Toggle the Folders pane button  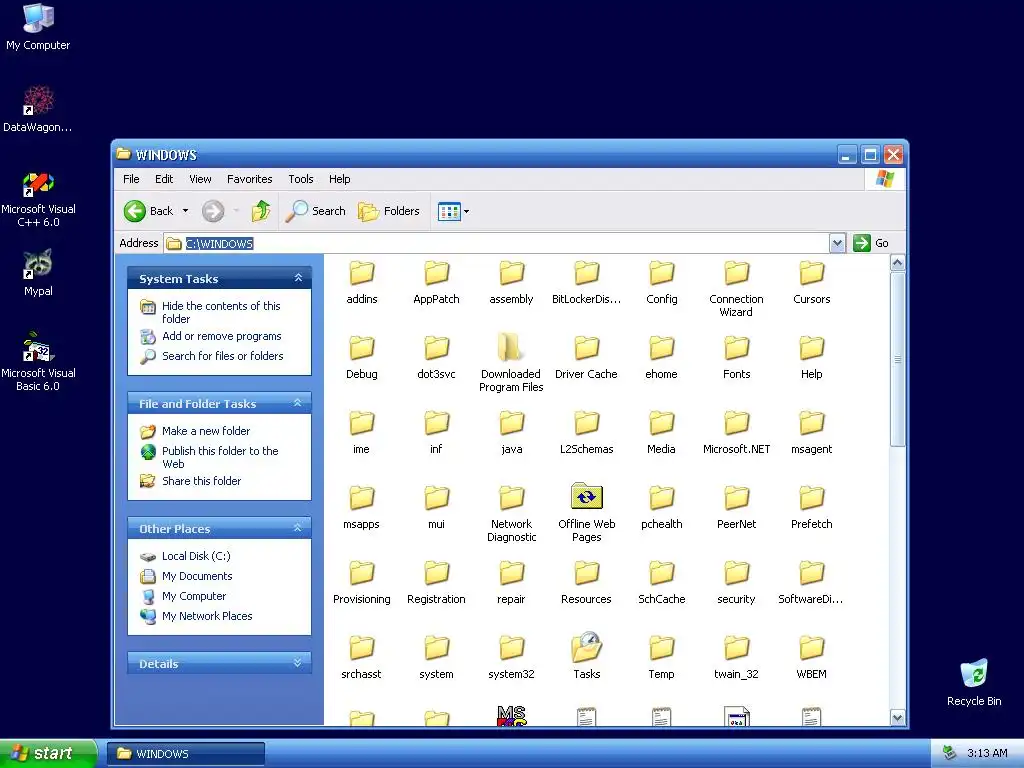click(389, 211)
